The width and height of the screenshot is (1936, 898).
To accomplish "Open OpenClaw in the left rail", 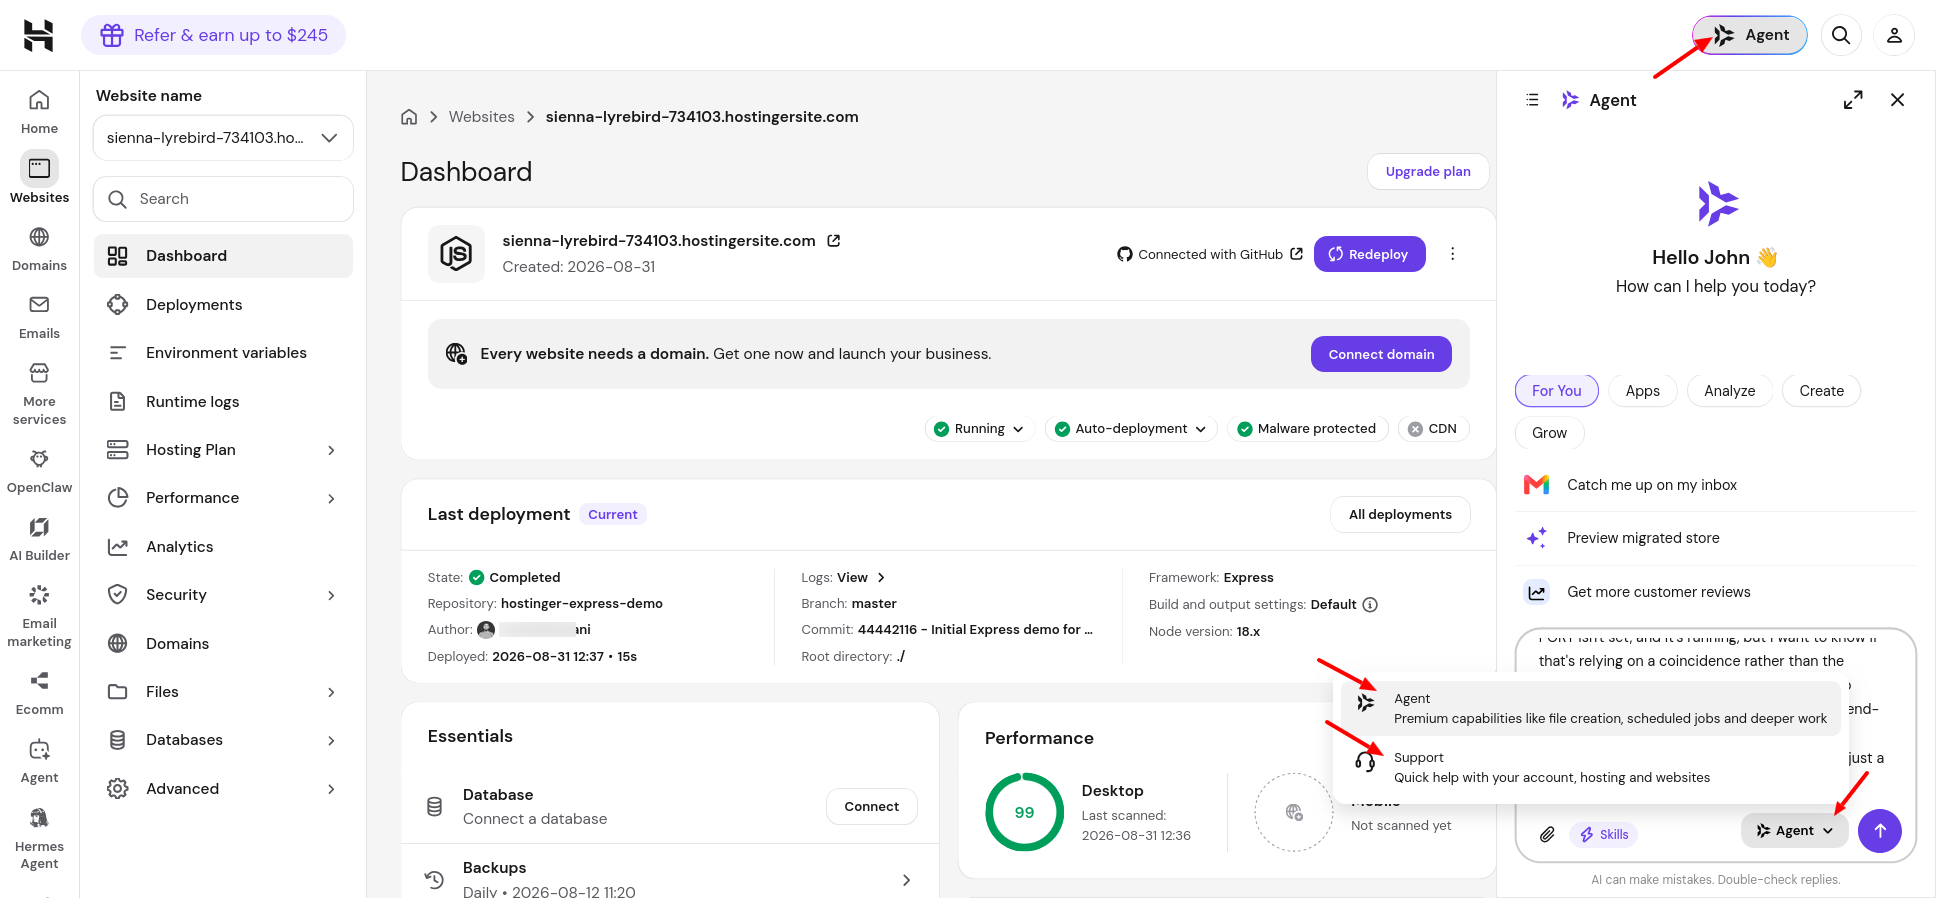I will [39, 470].
